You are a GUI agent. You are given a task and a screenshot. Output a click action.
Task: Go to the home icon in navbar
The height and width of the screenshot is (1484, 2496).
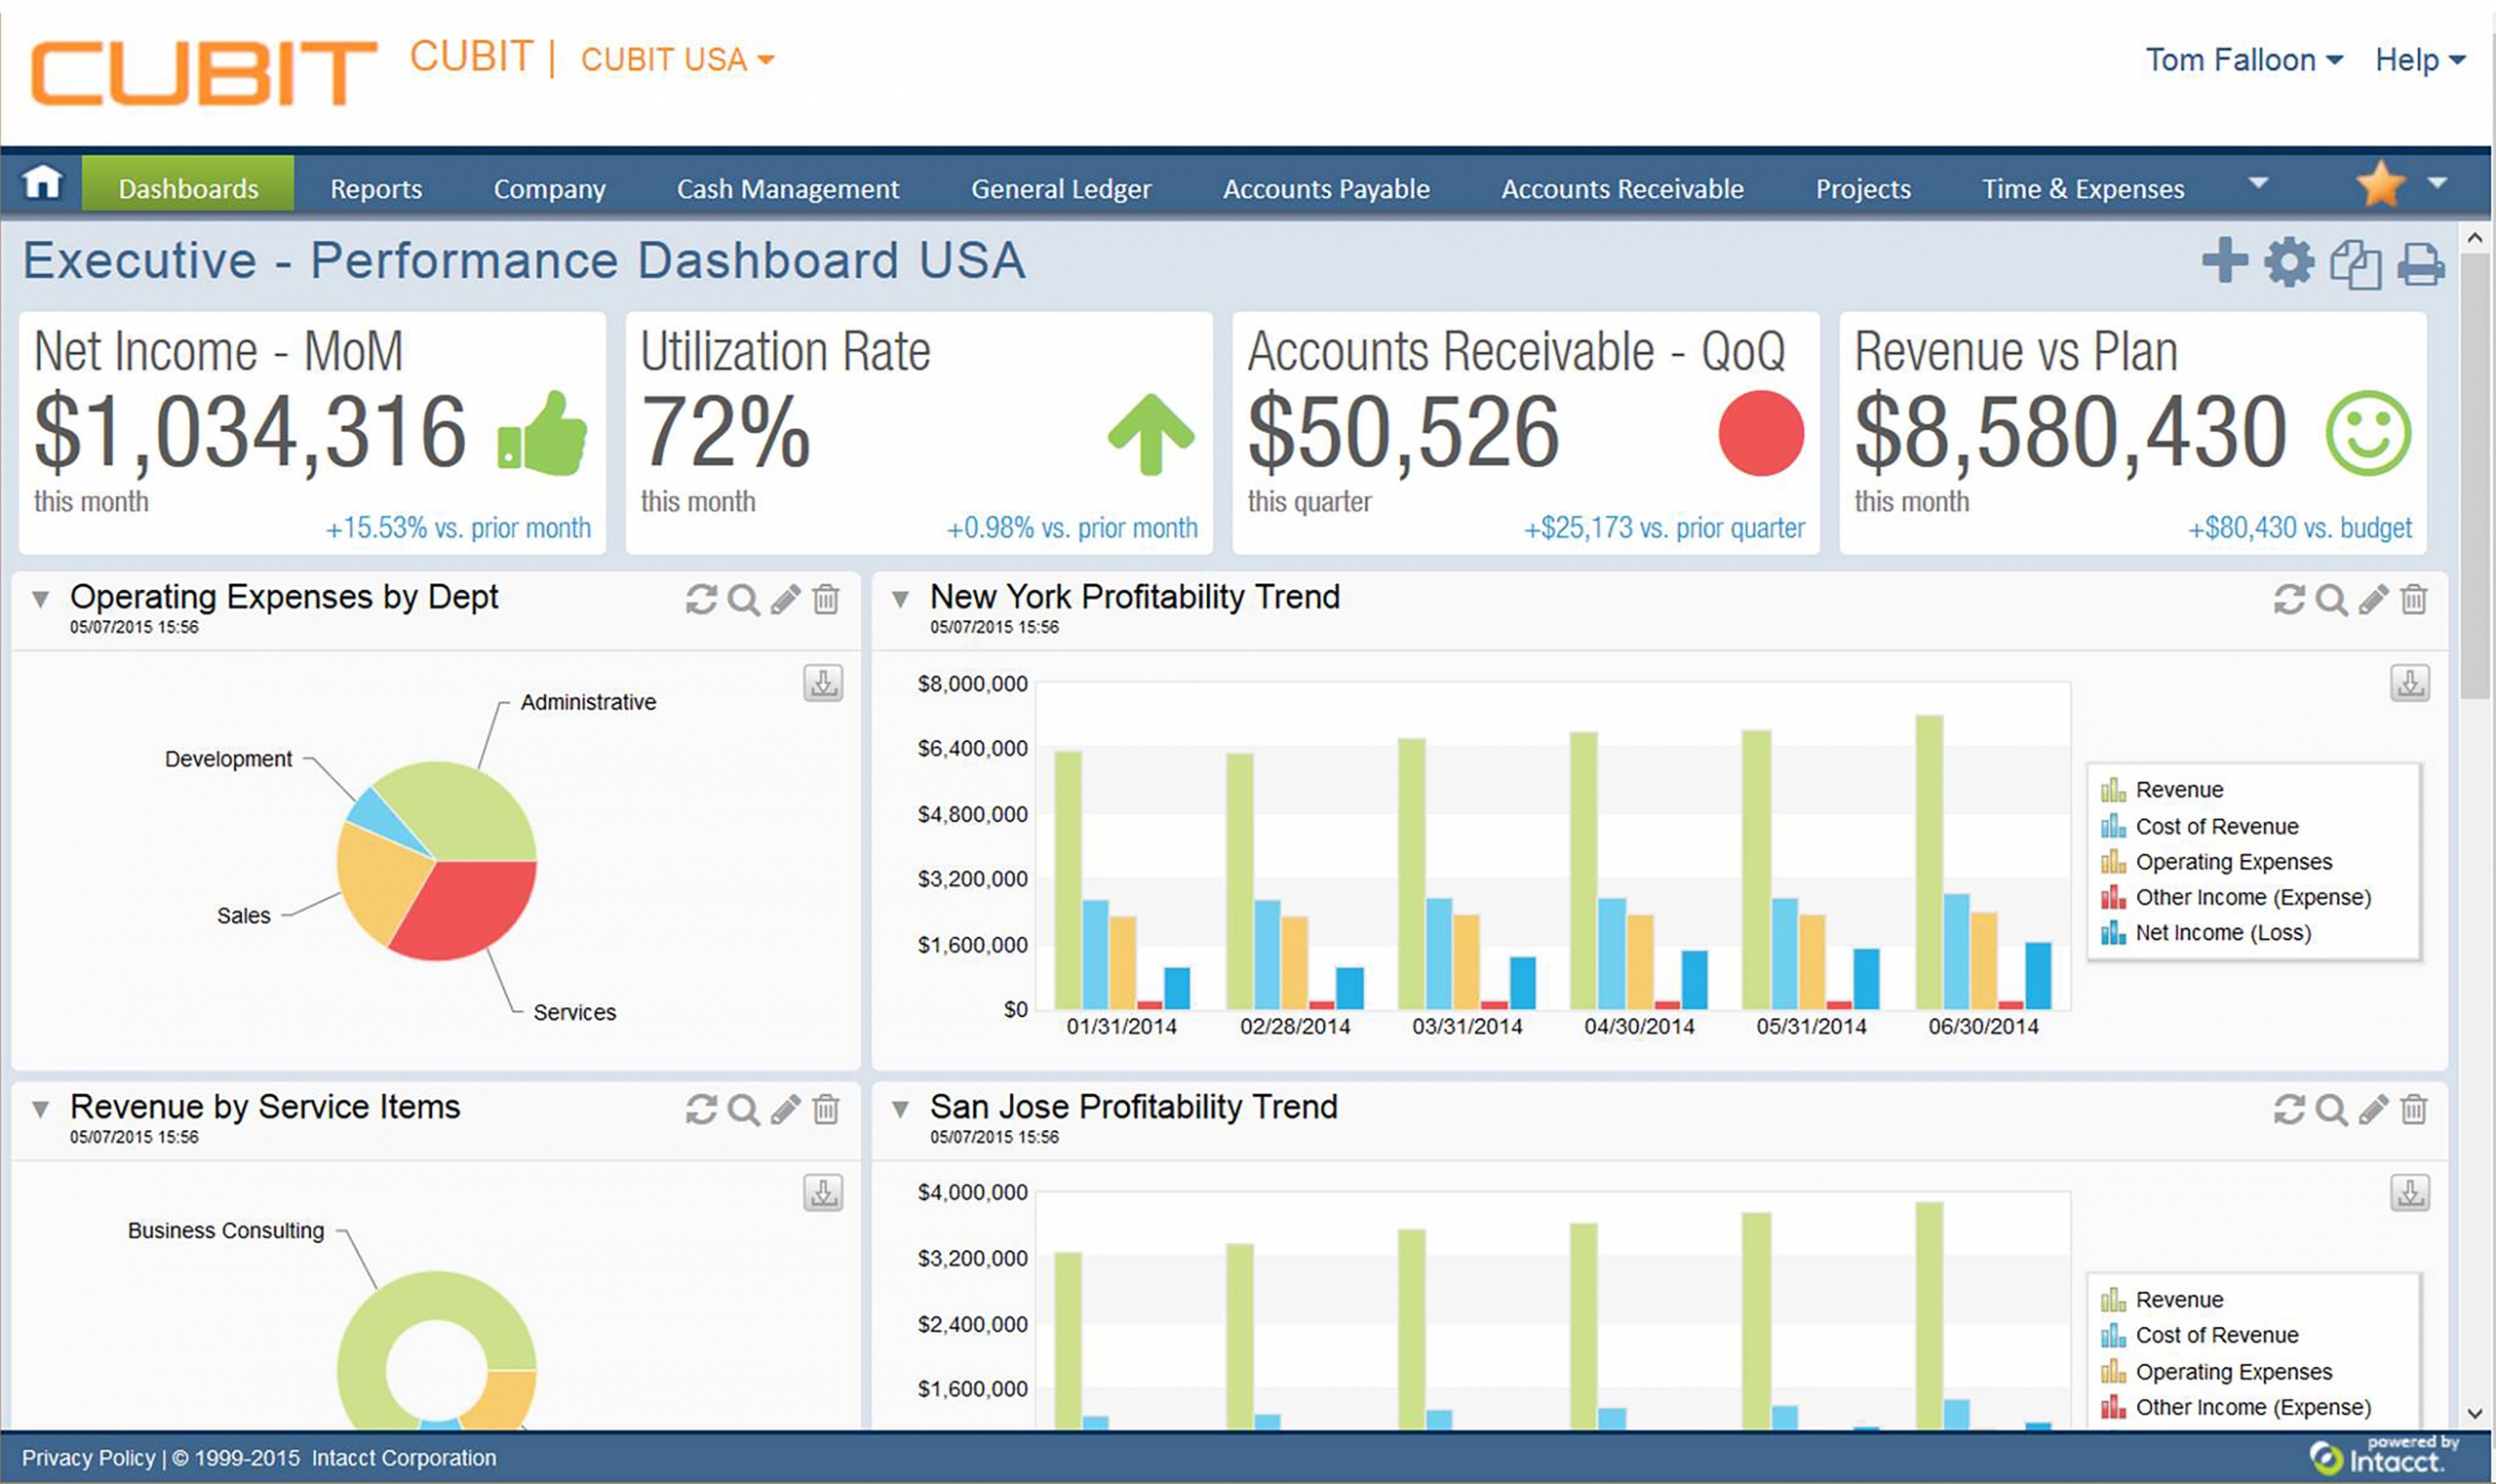pos(42,183)
